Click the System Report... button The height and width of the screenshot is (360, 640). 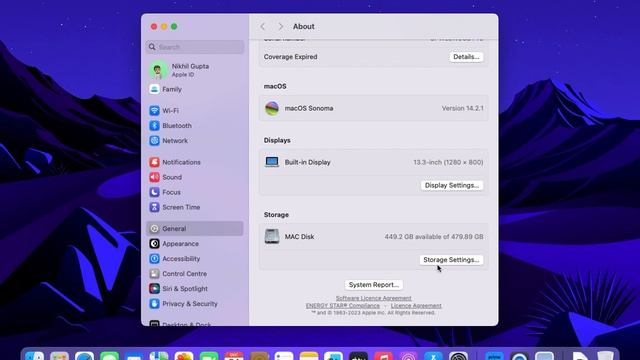coord(373,285)
